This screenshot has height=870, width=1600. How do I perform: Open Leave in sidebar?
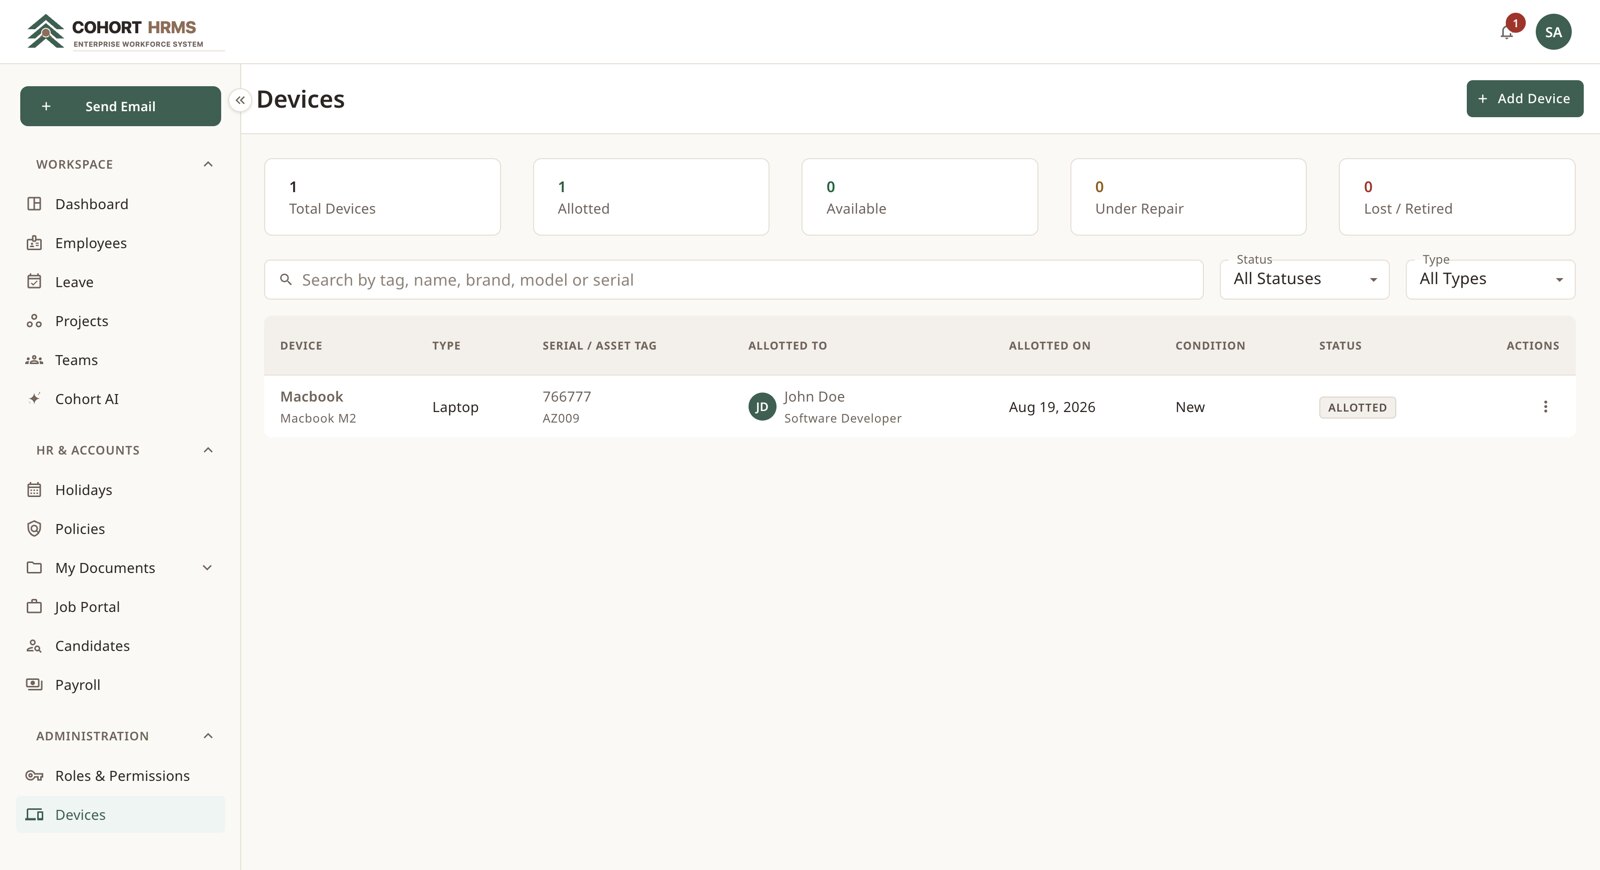(120, 282)
